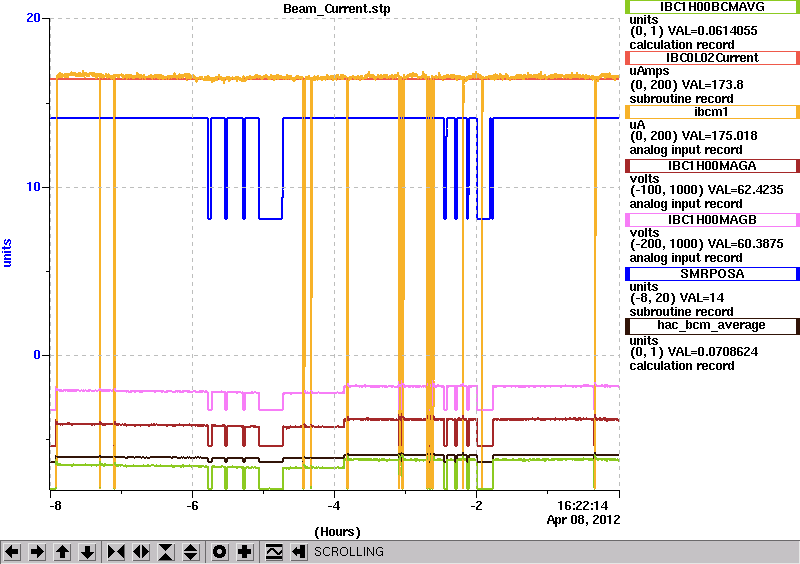800x564 pixels.
Task: Click the (Hours) x-axis label
Action: pyautogui.click(x=337, y=532)
